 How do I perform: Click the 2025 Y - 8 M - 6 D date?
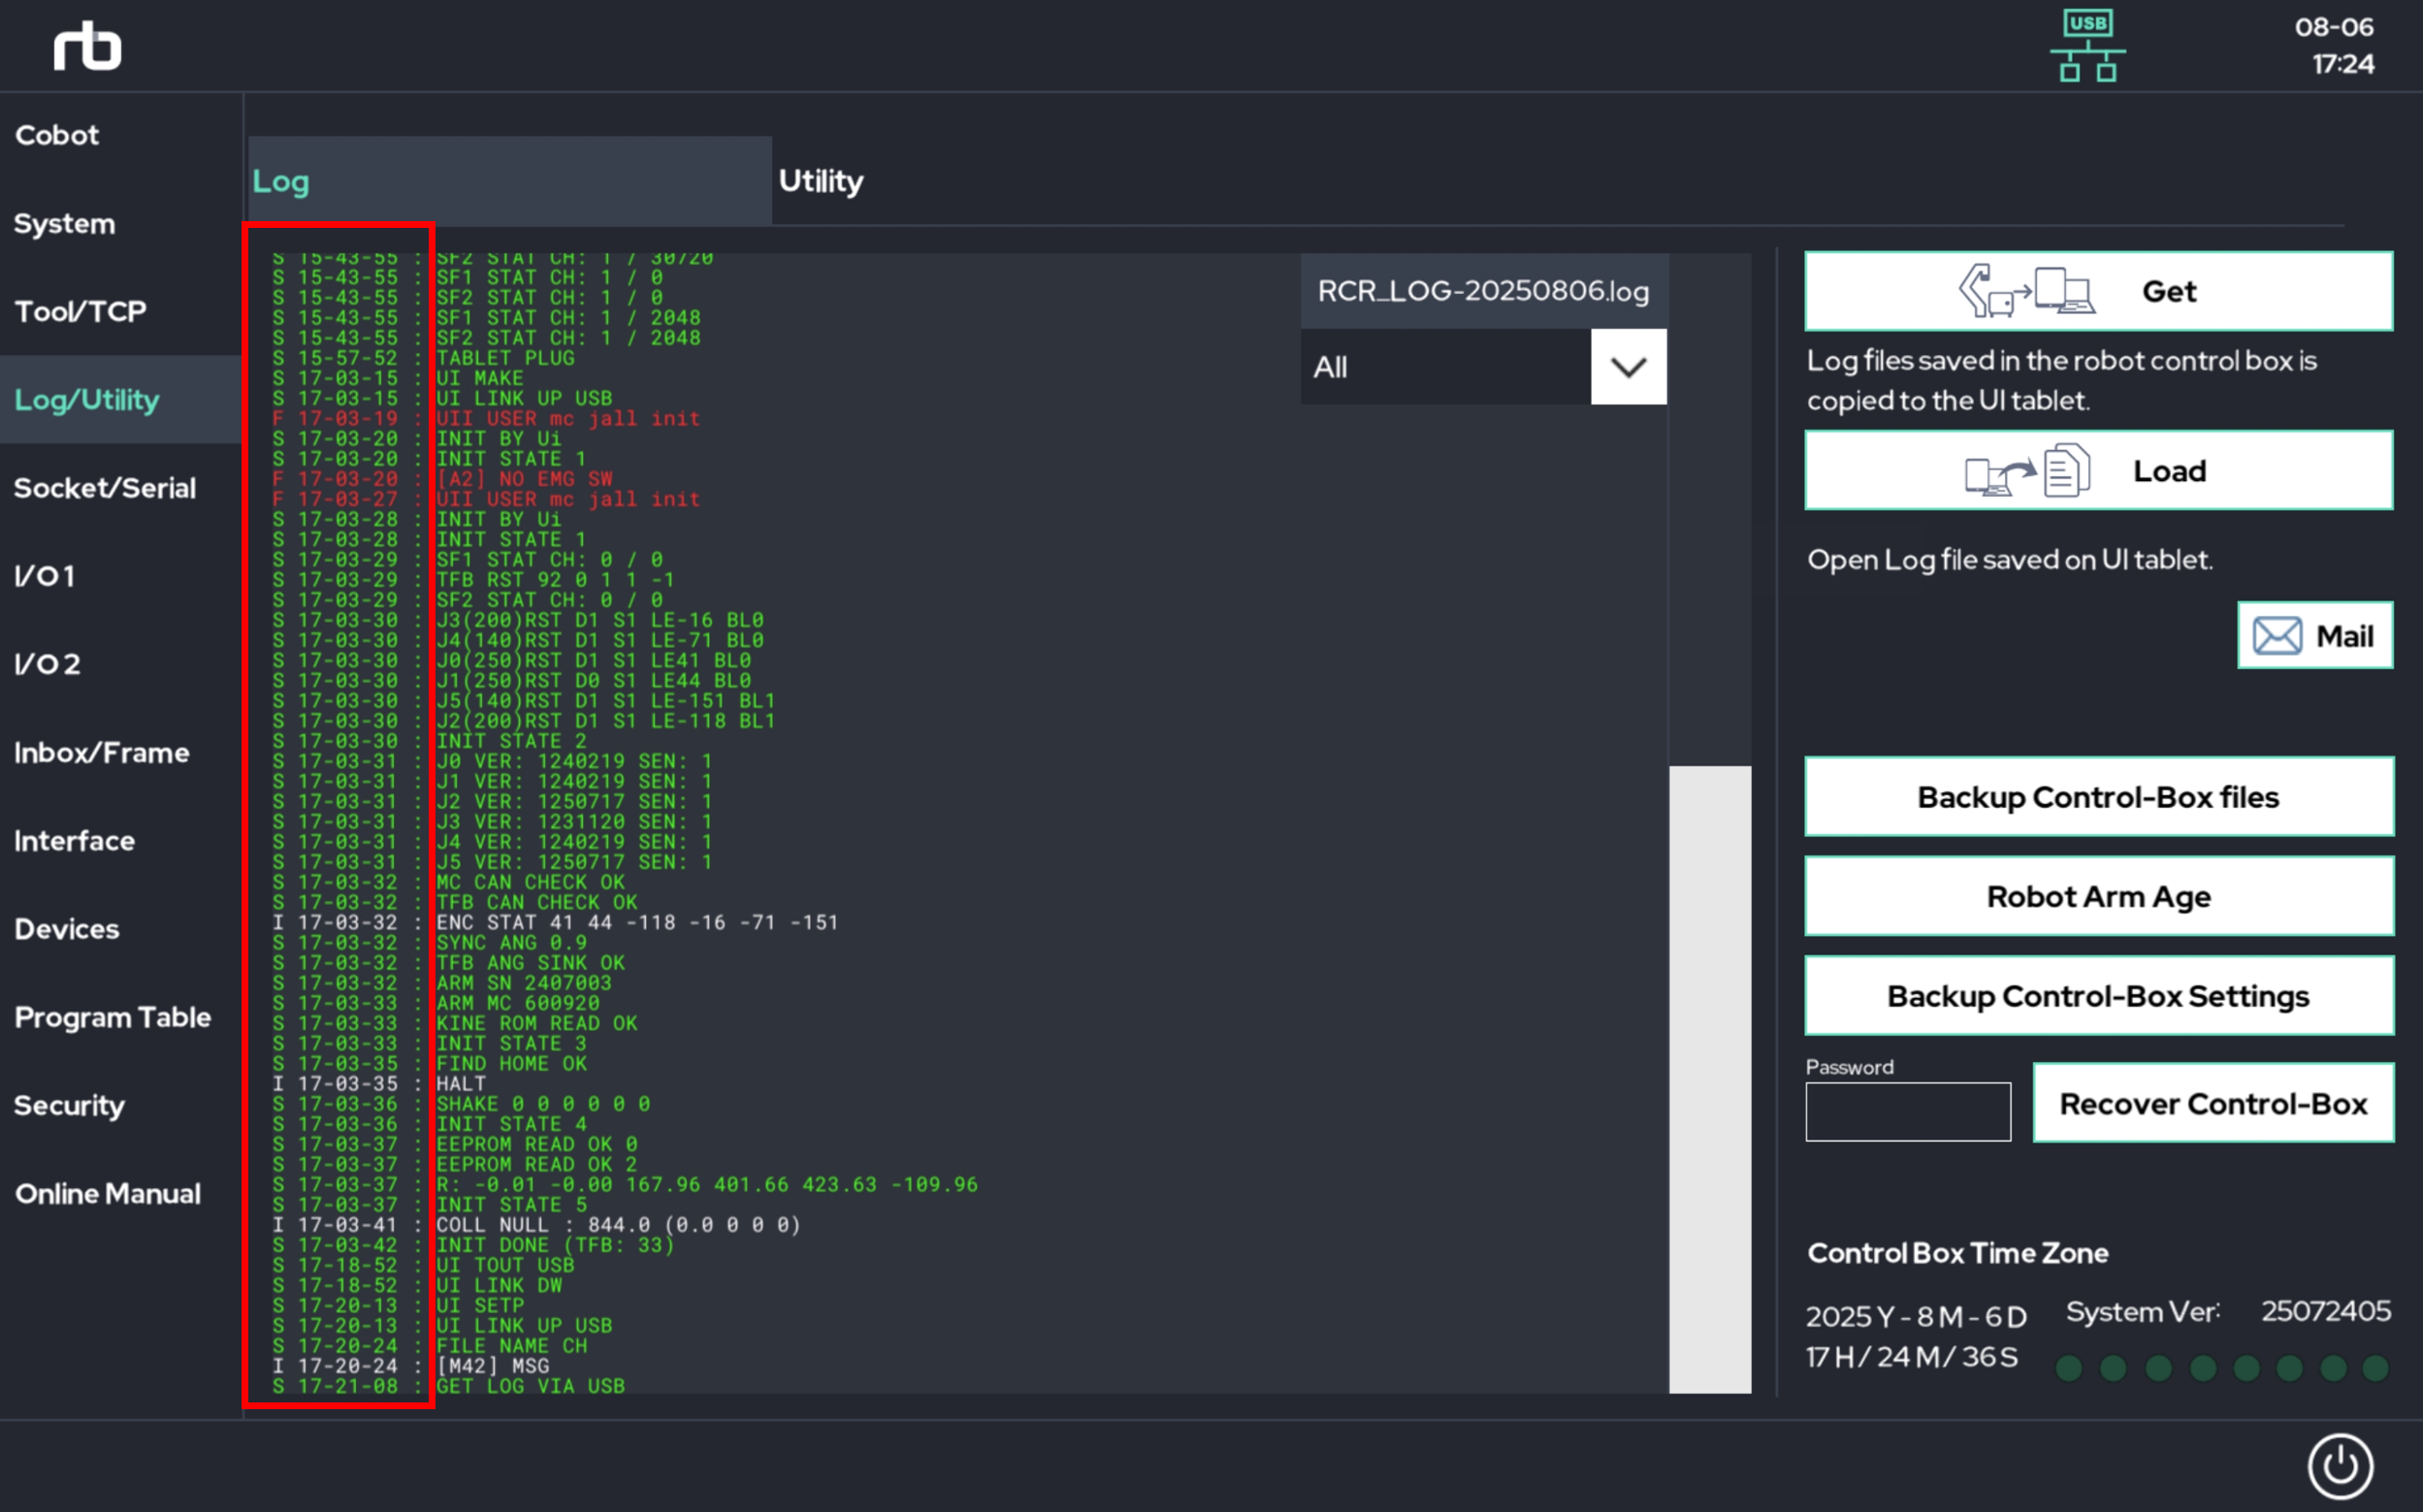coord(1916,1316)
